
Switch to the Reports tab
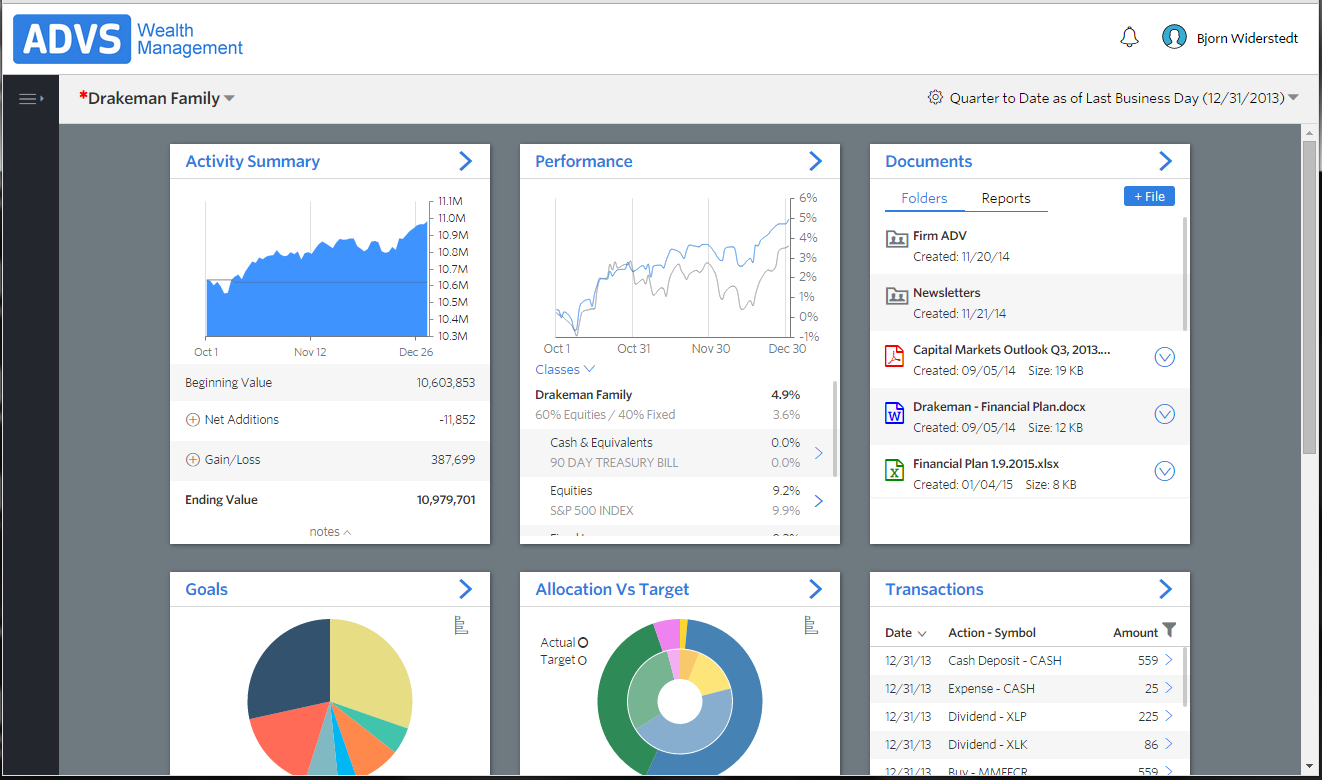coord(1006,198)
